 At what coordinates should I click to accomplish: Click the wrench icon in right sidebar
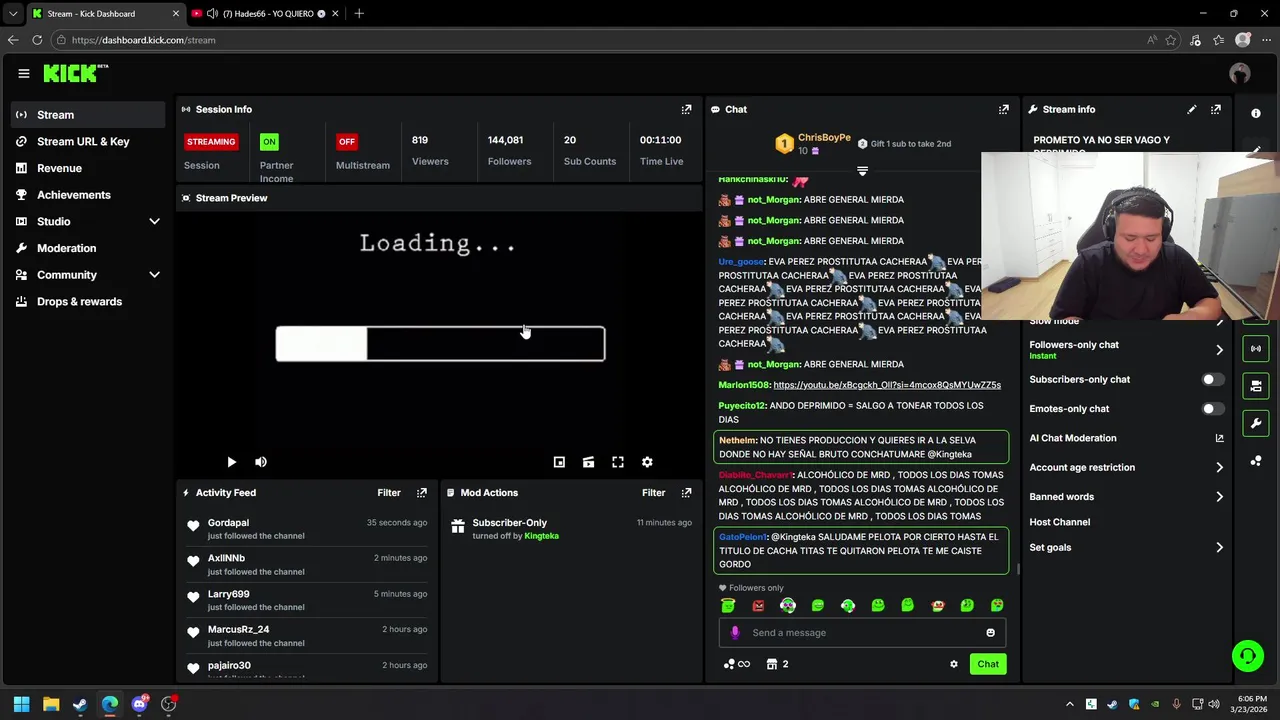click(1256, 423)
